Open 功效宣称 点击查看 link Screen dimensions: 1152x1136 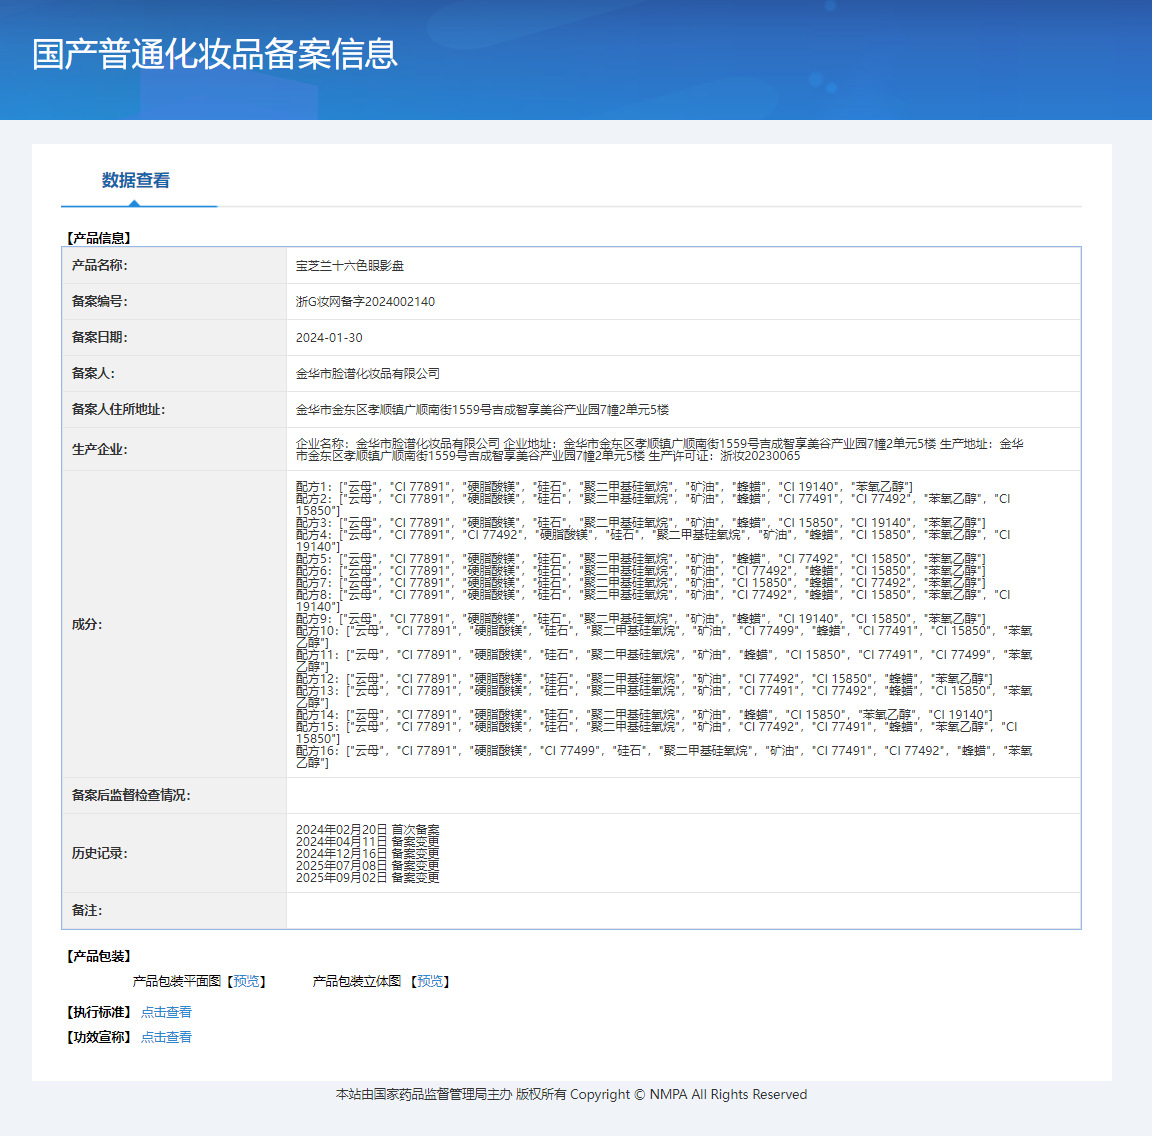point(166,1037)
